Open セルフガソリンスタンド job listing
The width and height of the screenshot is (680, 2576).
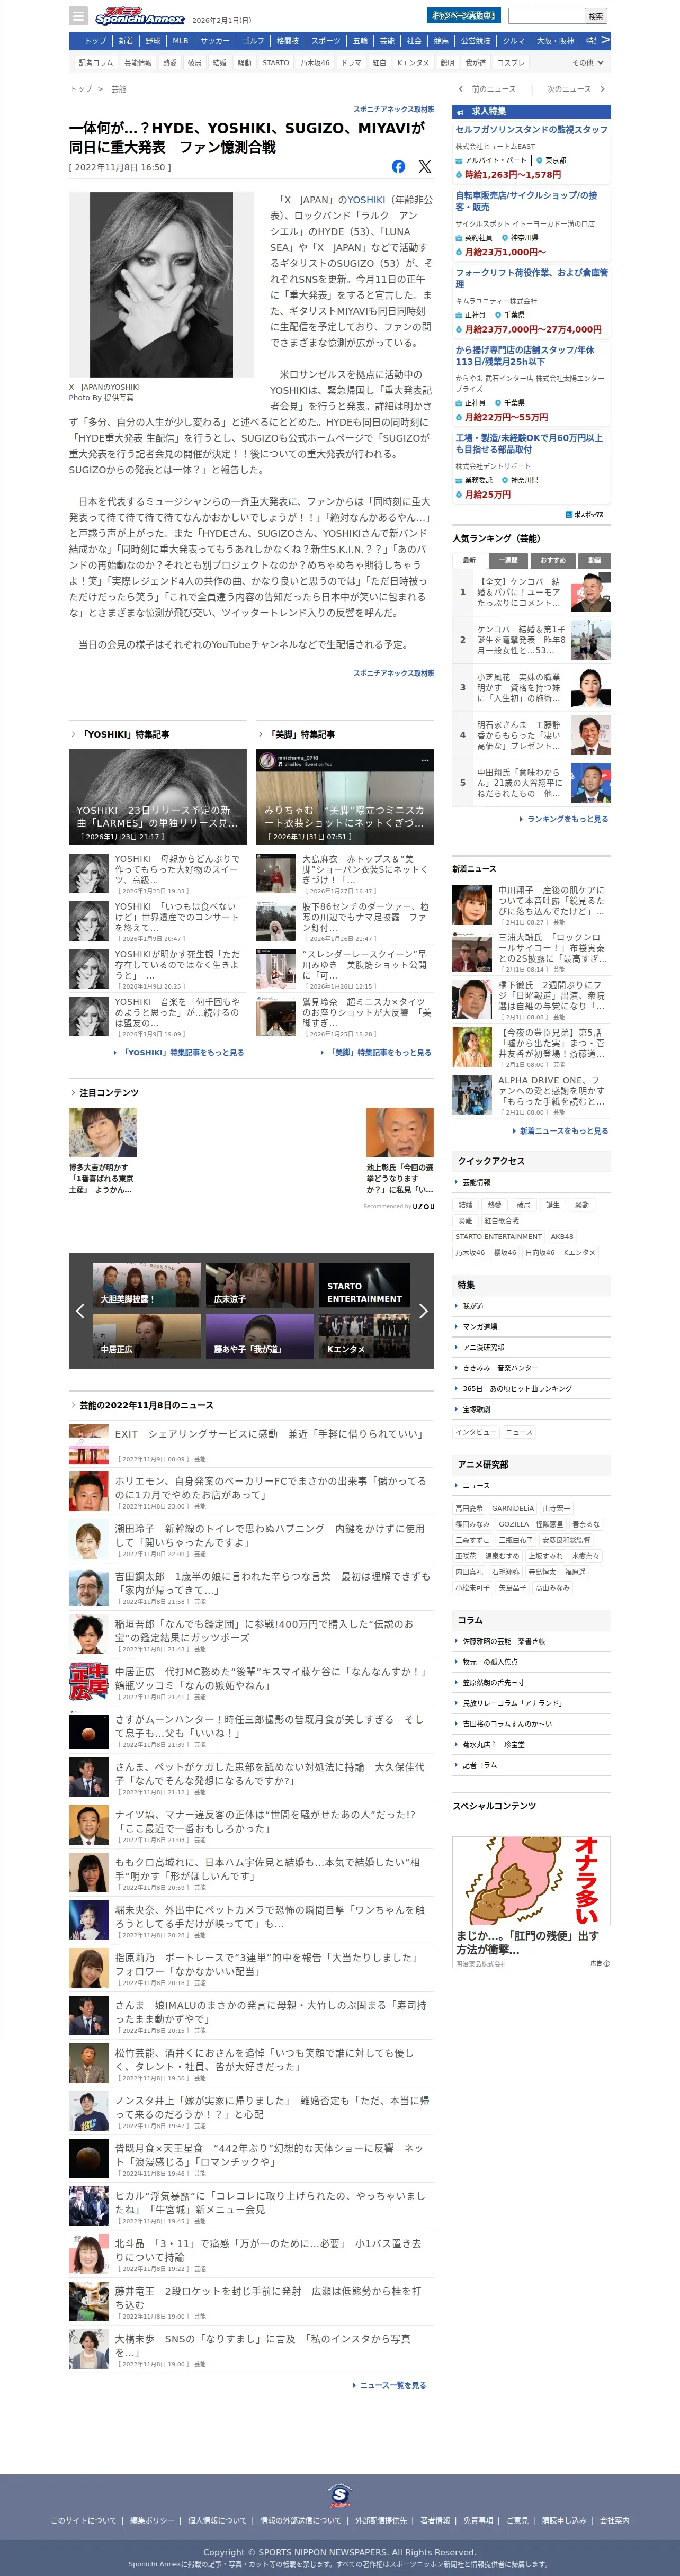pyautogui.click(x=531, y=130)
